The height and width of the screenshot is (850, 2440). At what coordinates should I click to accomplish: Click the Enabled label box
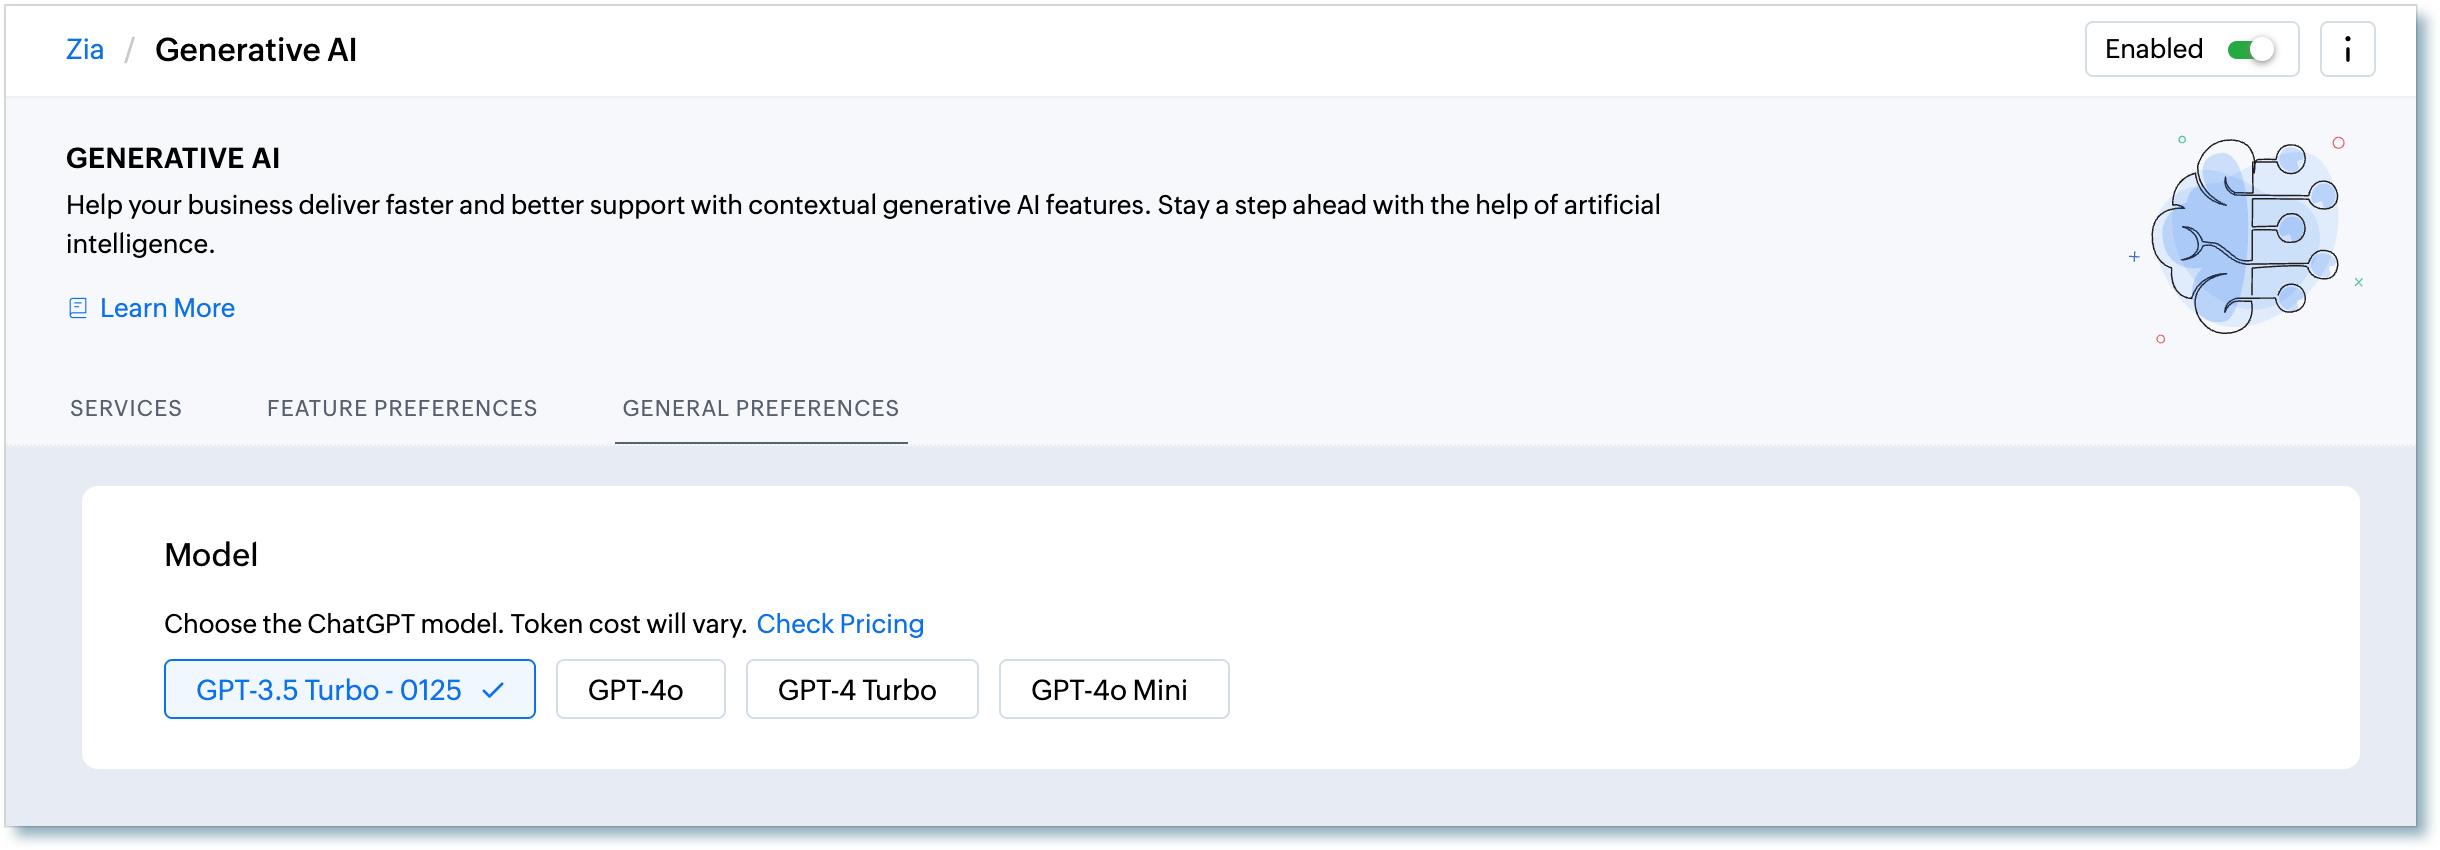tap(2192, 49)
